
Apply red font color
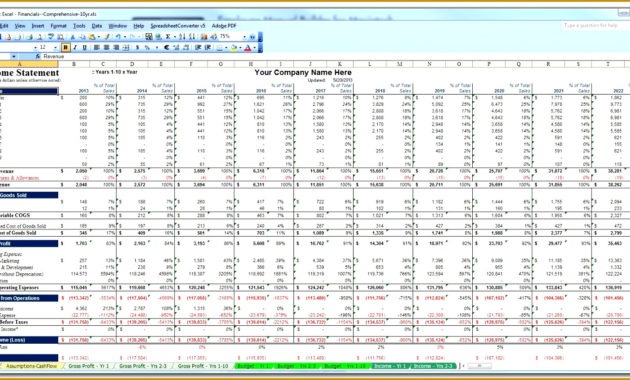point(248,47)
